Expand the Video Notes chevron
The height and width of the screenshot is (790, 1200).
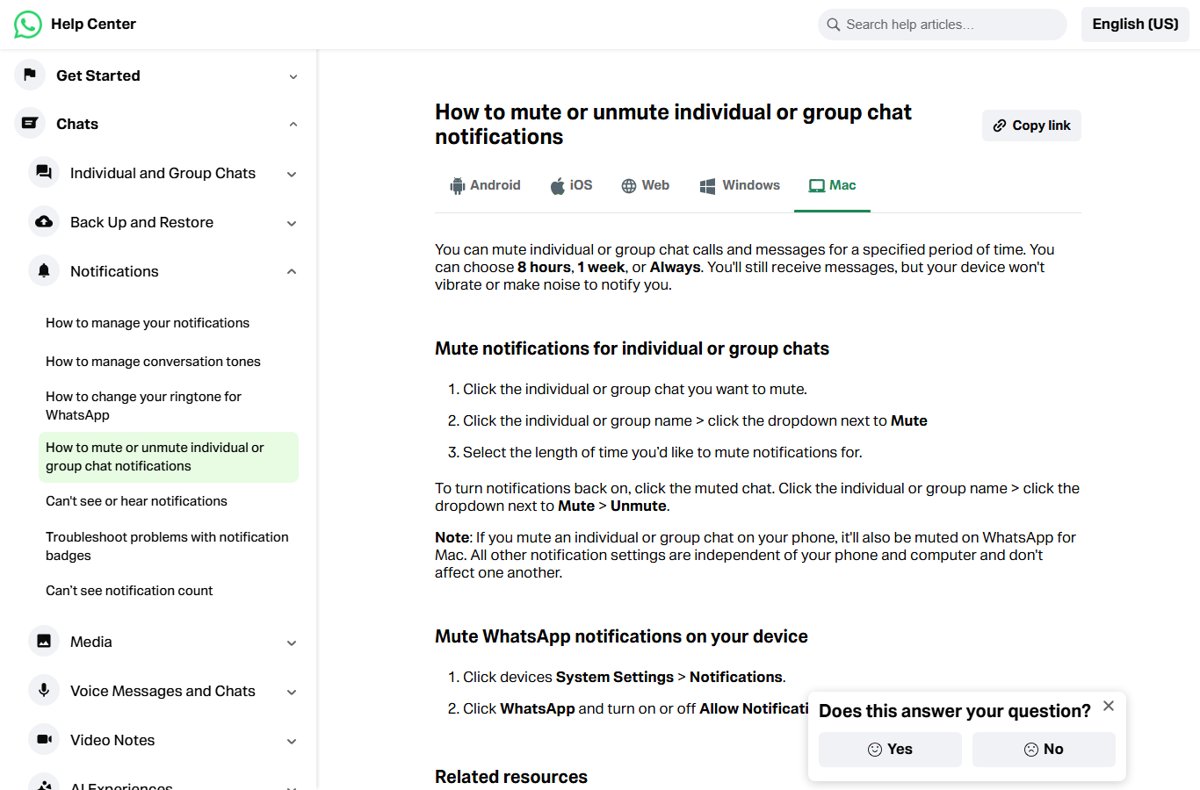(292, 741)
